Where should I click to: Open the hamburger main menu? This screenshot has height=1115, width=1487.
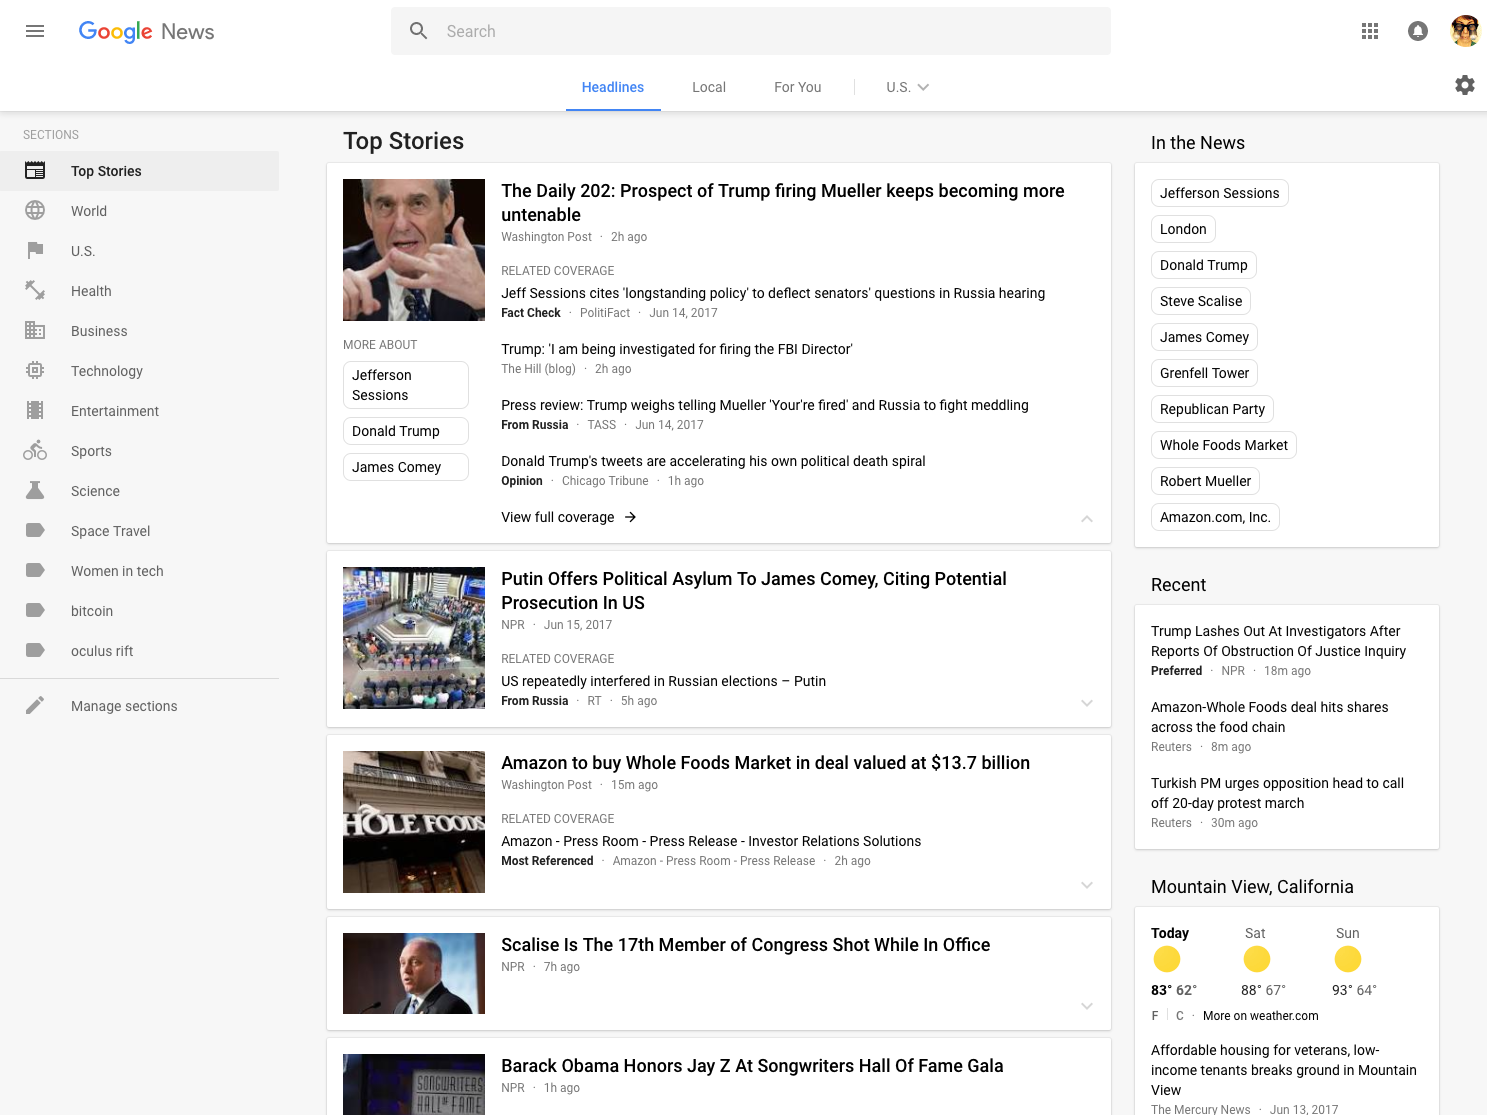[35, 31]
